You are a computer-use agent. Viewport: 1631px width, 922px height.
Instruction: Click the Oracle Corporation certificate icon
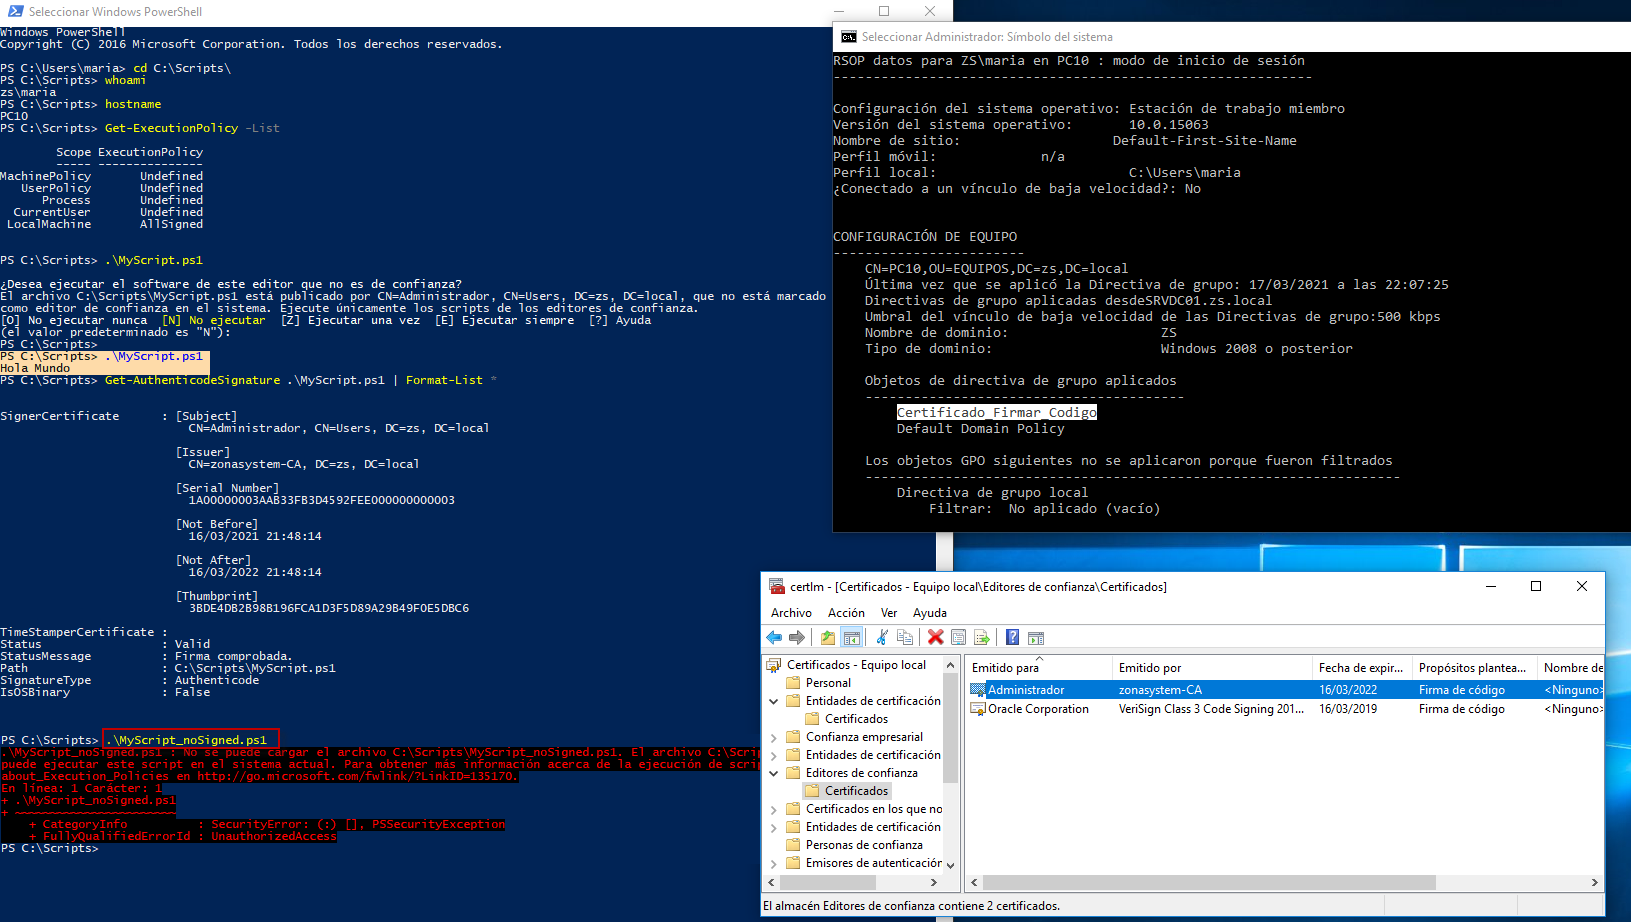click(x=978, y=709)
